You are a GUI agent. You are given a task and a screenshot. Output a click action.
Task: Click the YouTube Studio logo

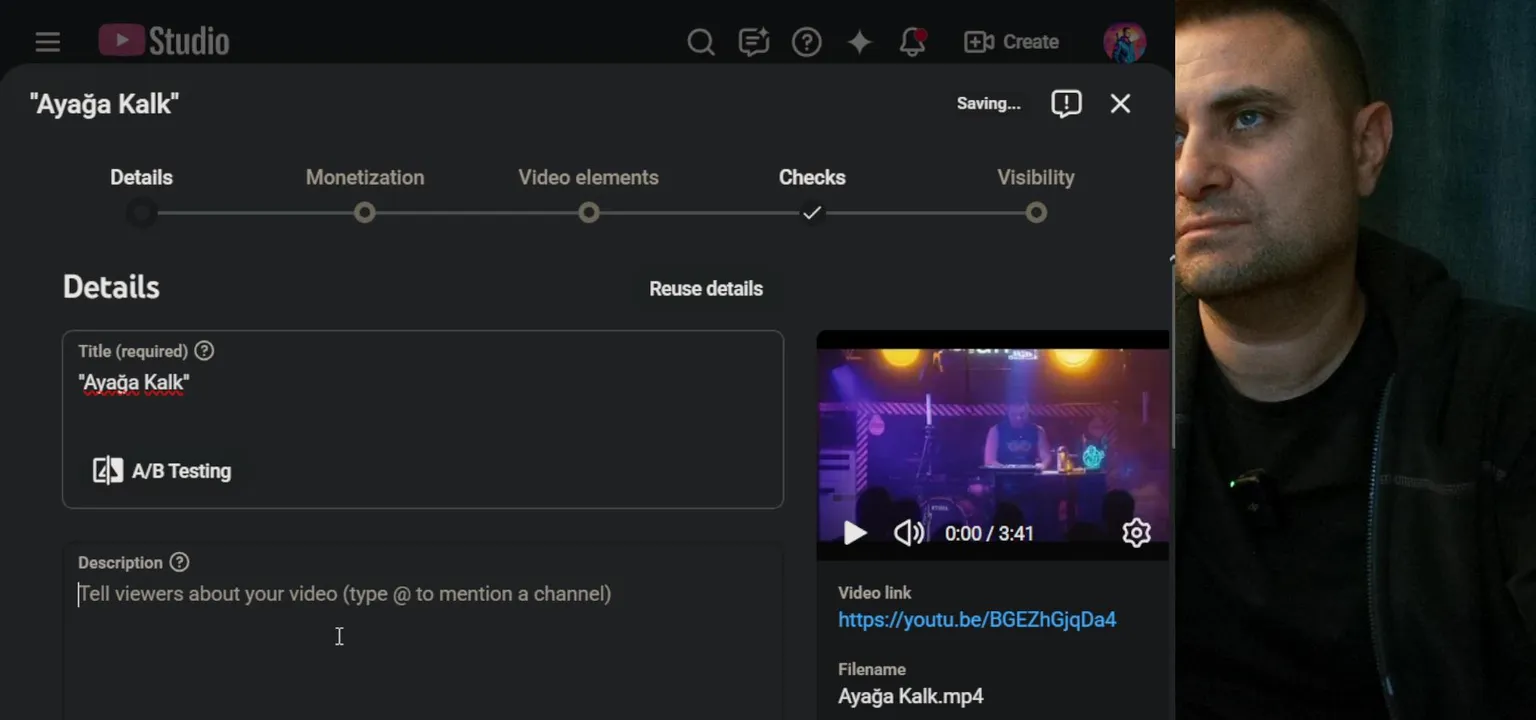[x=164, y=41]
